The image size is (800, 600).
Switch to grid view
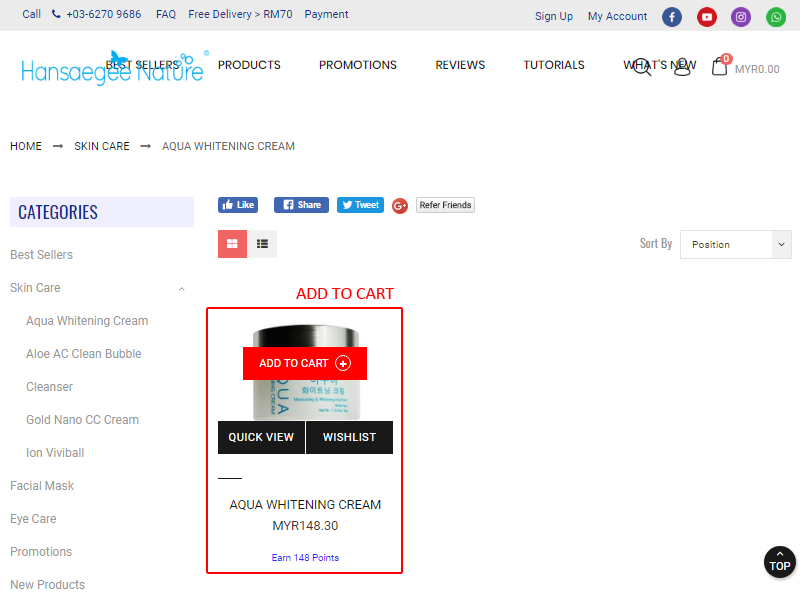[232, 244]
